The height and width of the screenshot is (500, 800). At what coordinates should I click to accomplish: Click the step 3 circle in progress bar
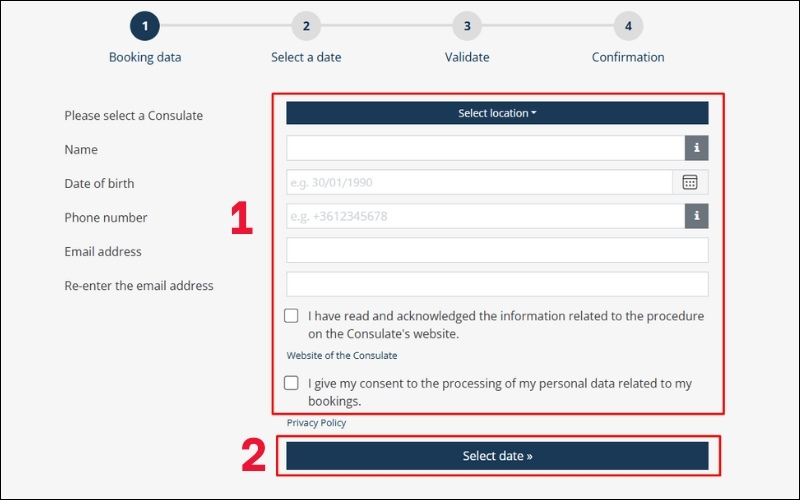tap(467, 26)
